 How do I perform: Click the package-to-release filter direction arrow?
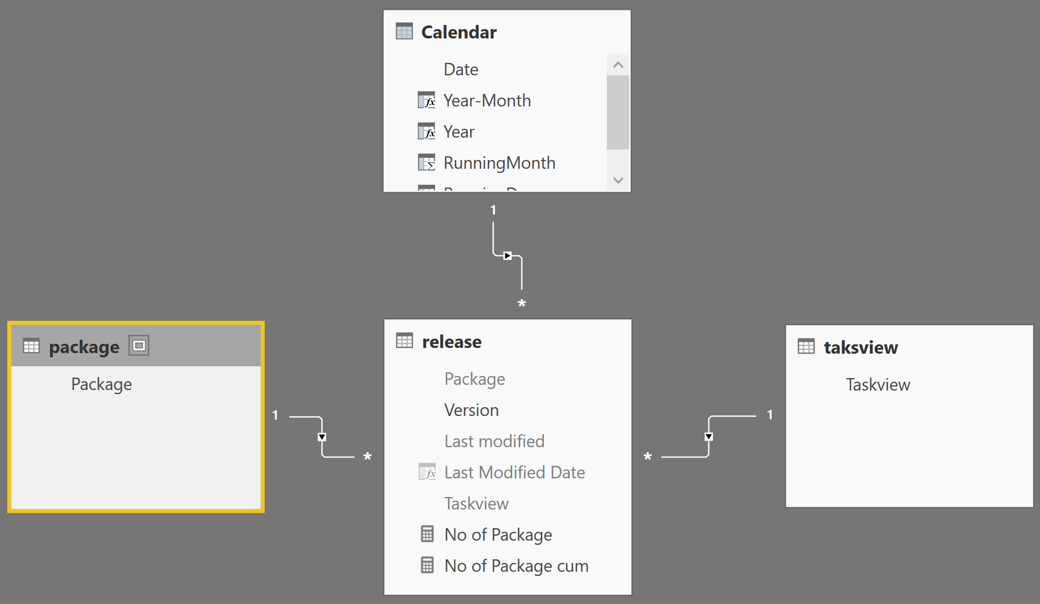coord(322,437)
